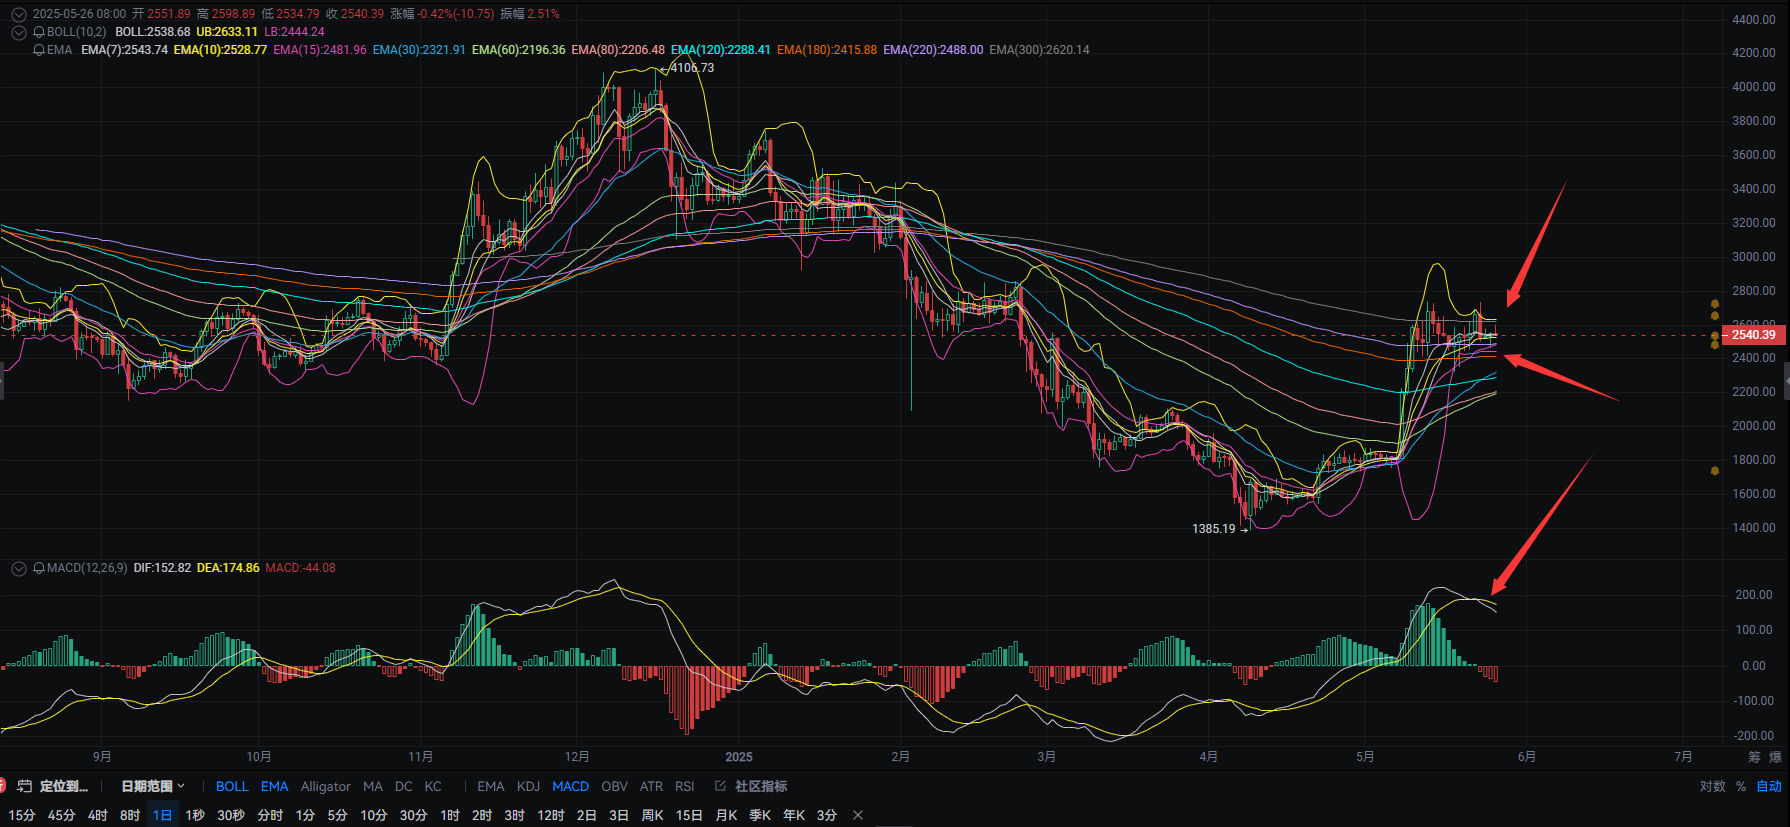Collapse the MACD panel chevron
1790x827 pixels.
18,568
